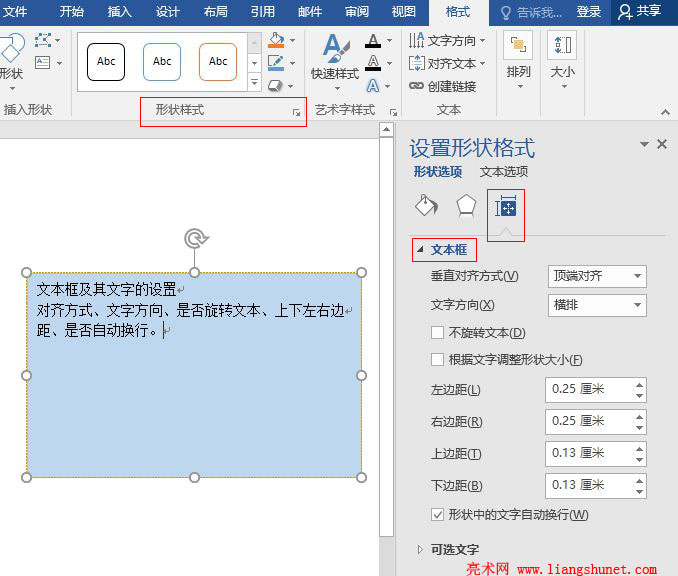The height and width of the screenshot is (576, 678).
Task: Switch to the 引用 tab
Action: 262,12
